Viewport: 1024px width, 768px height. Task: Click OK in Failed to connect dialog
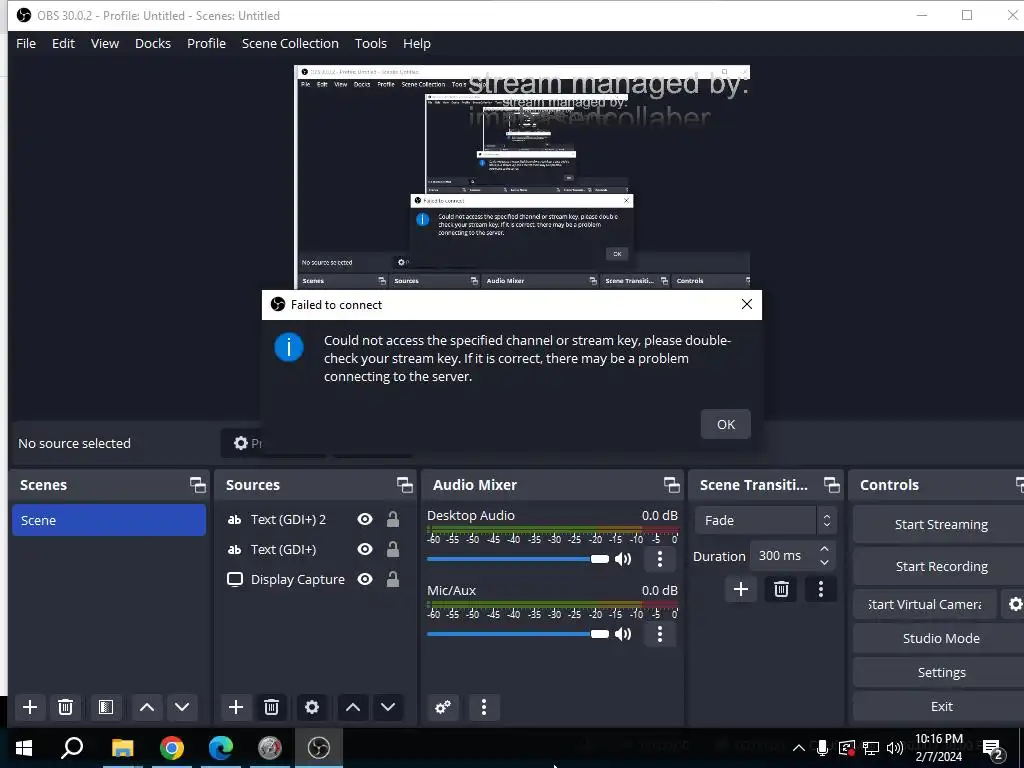(x=726, y=424)
